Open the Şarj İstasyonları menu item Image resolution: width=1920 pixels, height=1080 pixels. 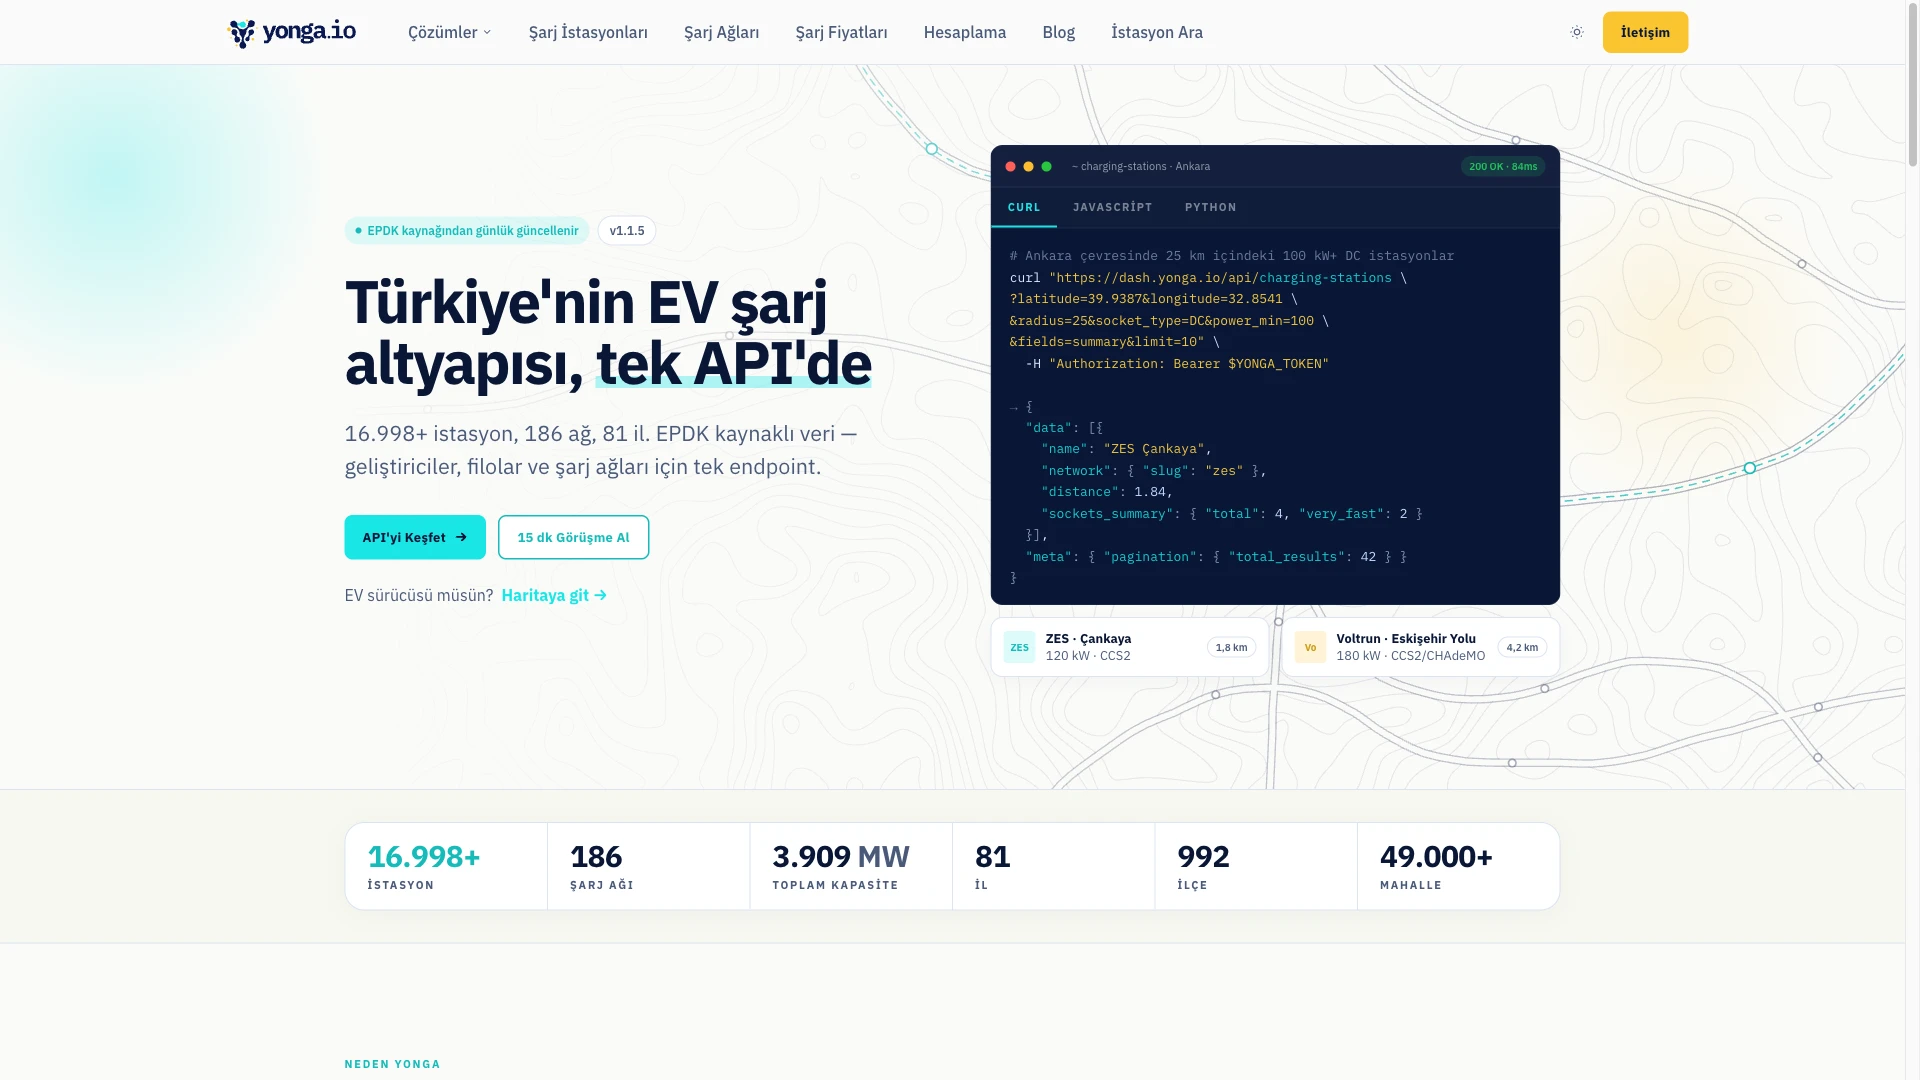point(588,32)
